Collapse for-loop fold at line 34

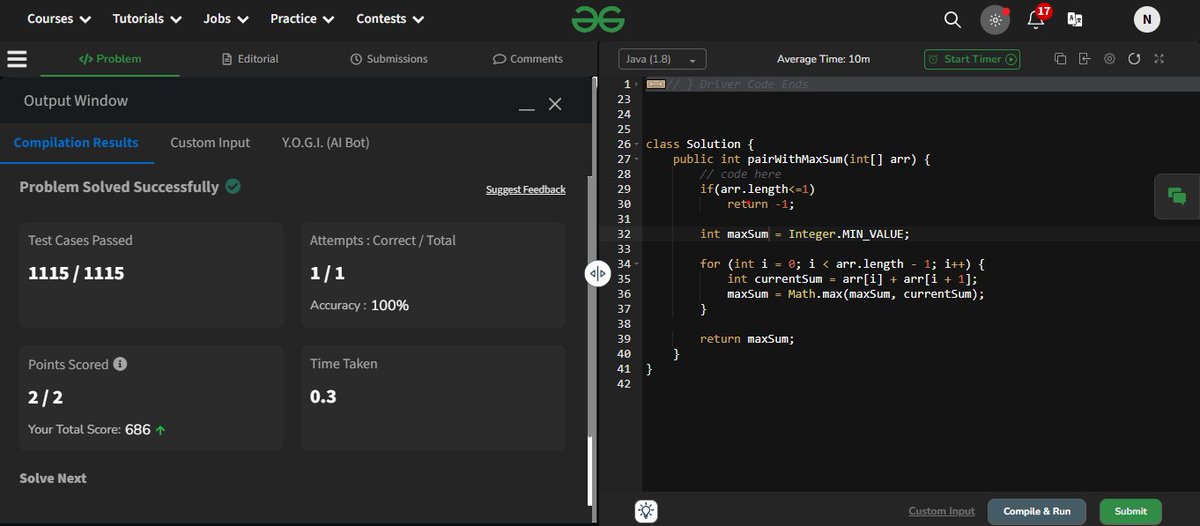[637, 264]
